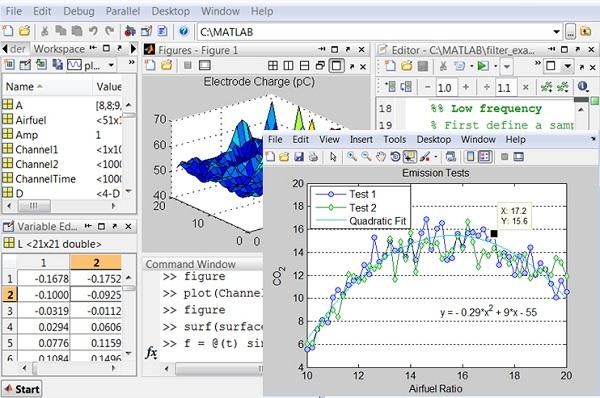Screen dimensions: 600x398
Task: Open the Parallel menu
Action: point(123,11)
